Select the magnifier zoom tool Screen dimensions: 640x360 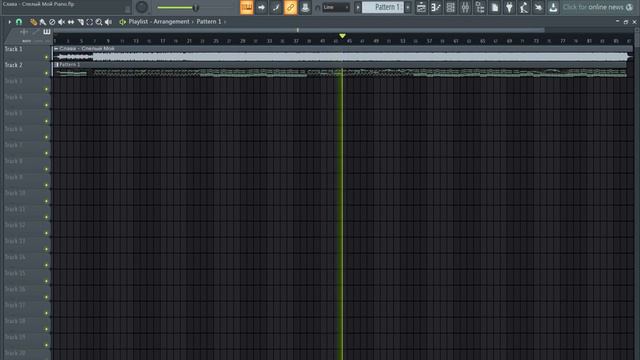(x=99, y=22)
